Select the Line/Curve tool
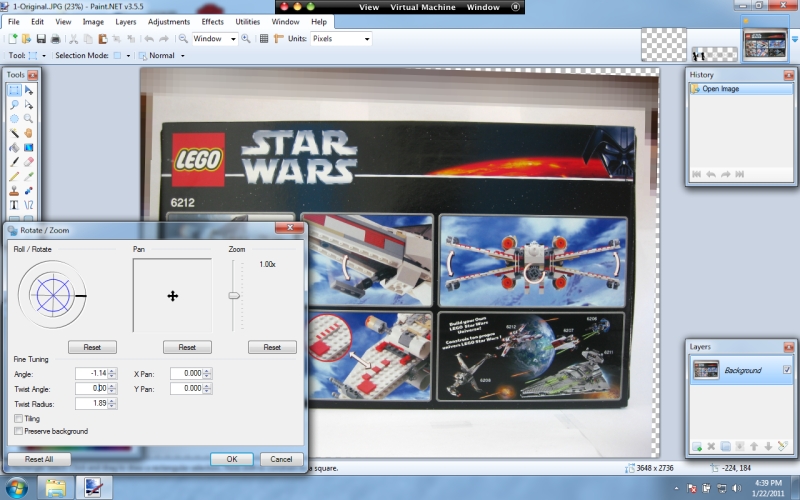Image resolution: width=800 pixels, height=500 pixels. pos(29,205)
